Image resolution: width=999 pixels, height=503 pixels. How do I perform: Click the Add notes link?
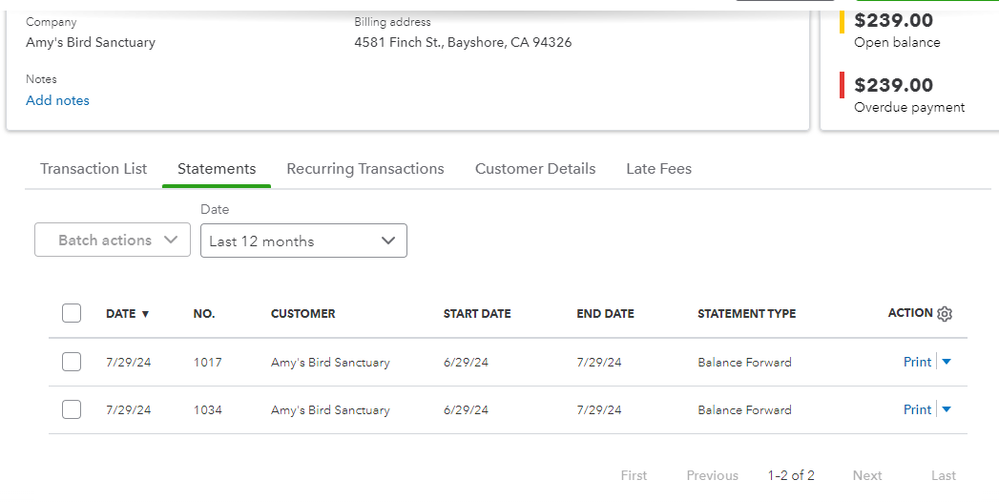57,101
